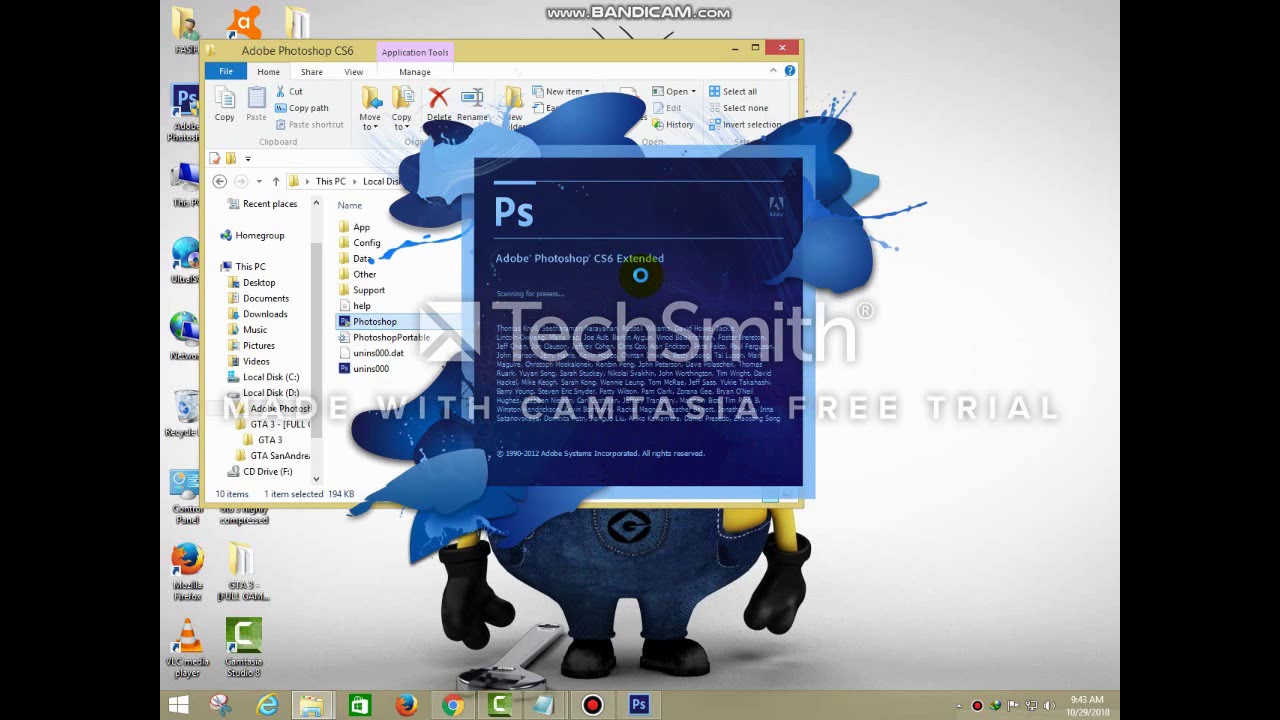
Task: Switch to the View ribbon tab
Action: point(354,72)
